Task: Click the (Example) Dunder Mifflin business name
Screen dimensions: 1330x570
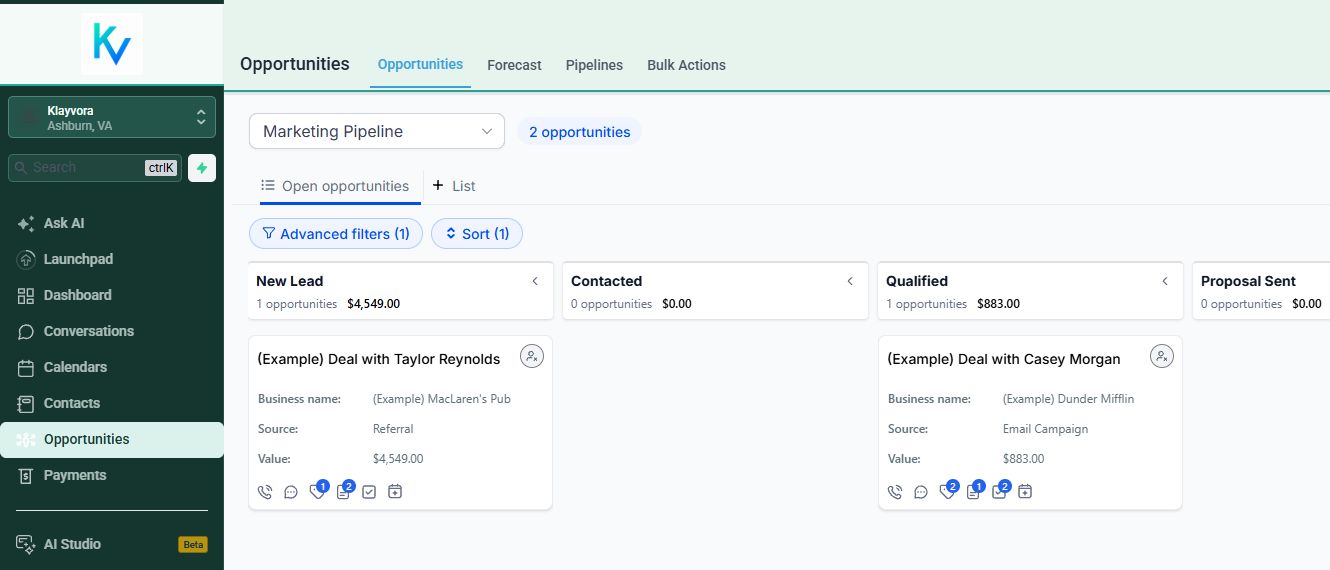Action: pos(1069,399)
